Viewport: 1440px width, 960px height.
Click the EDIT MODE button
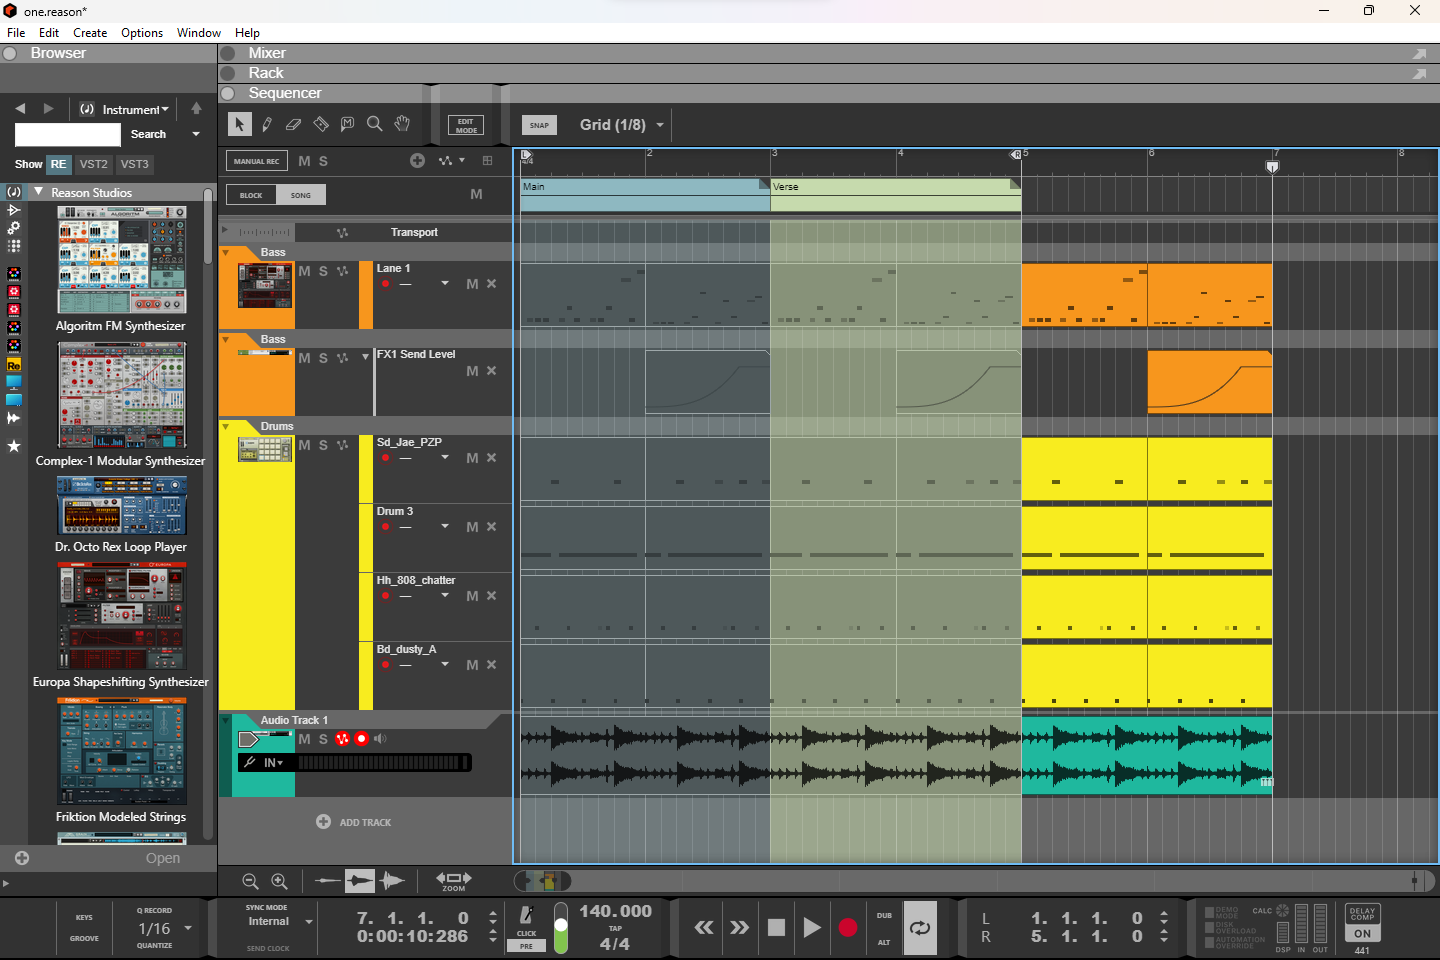466,125
